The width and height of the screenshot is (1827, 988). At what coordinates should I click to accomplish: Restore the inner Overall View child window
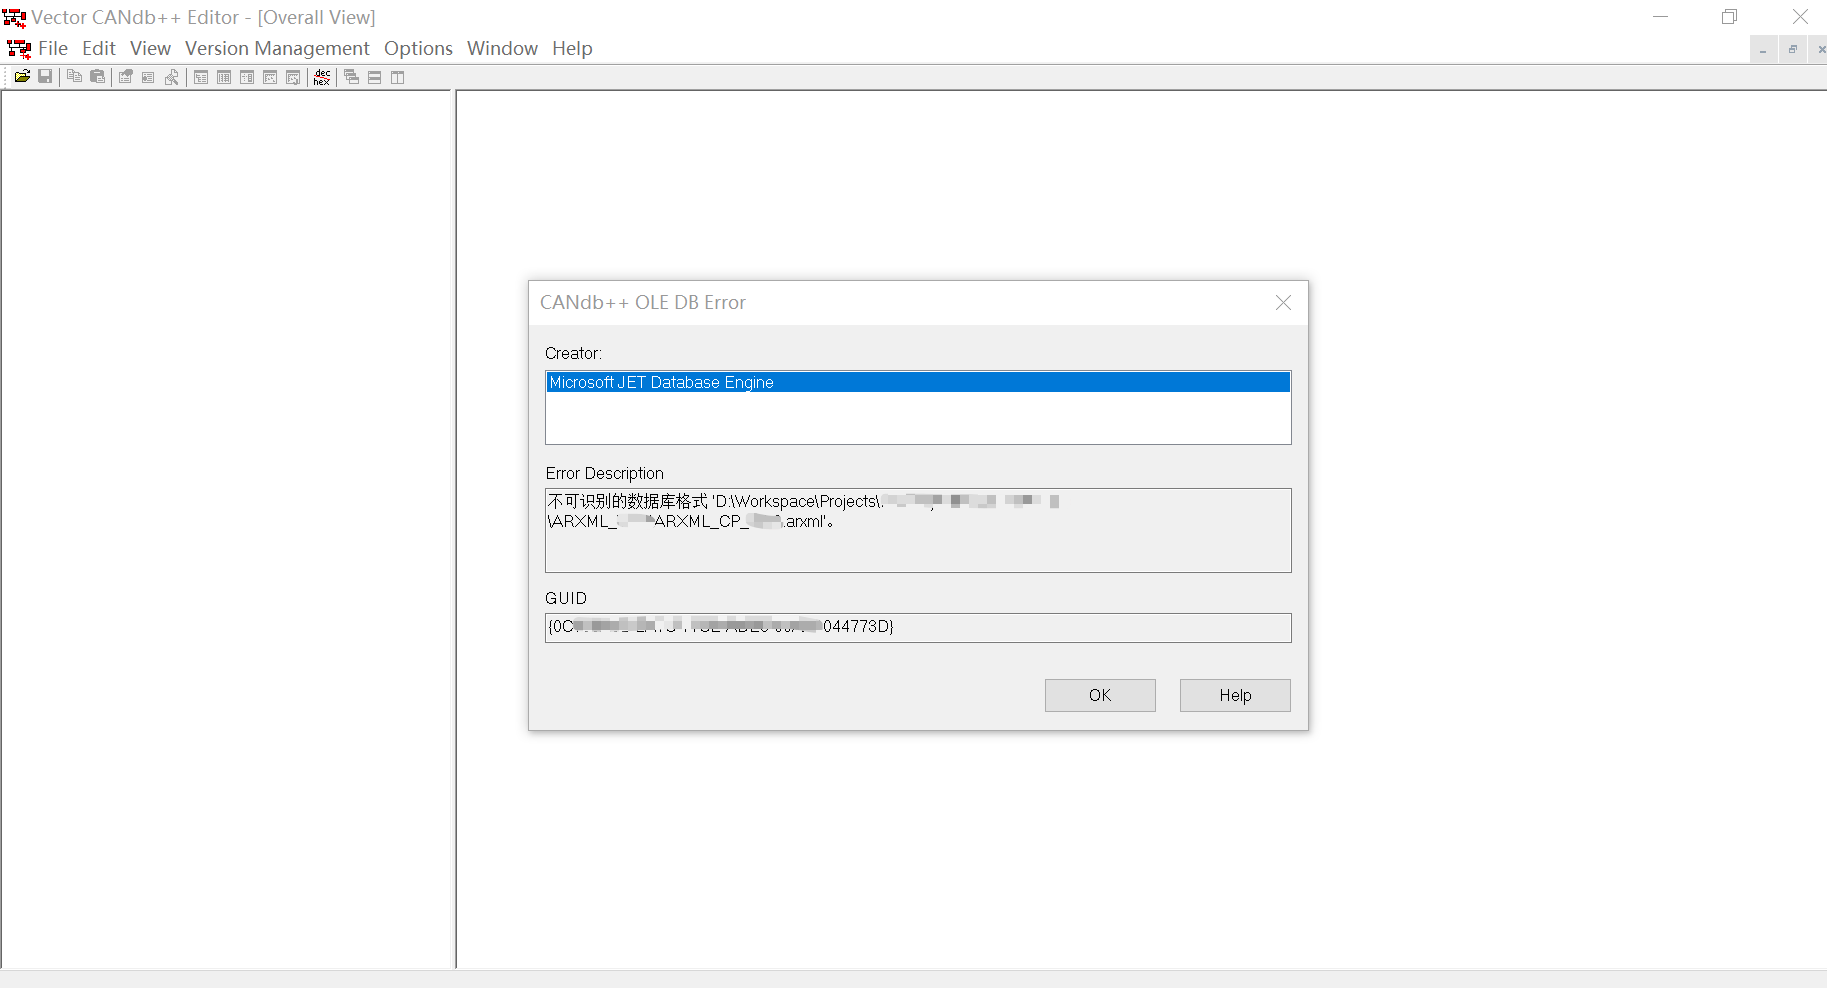point(1792,49)
